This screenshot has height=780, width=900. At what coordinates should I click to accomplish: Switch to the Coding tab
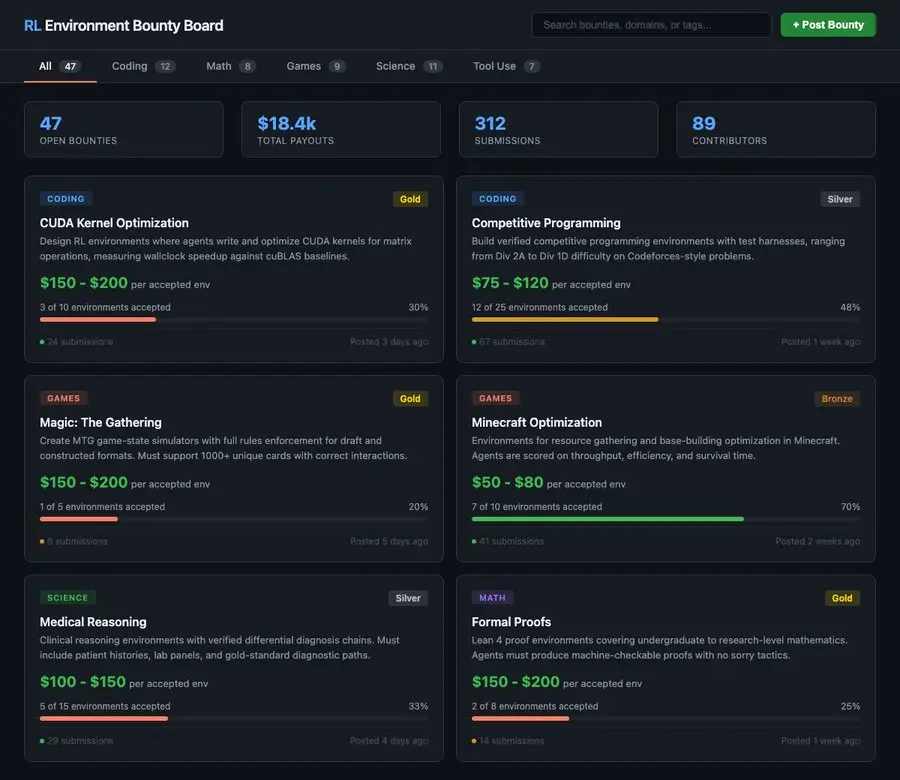coord(142,66)
